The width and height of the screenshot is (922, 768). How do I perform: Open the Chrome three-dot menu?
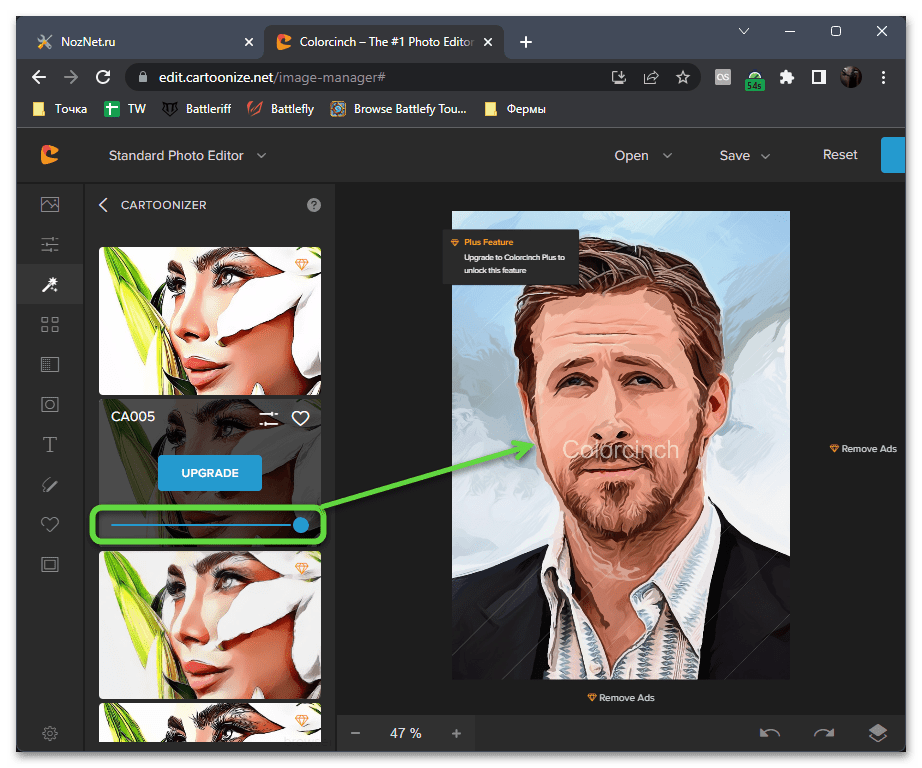coord(883,77)
